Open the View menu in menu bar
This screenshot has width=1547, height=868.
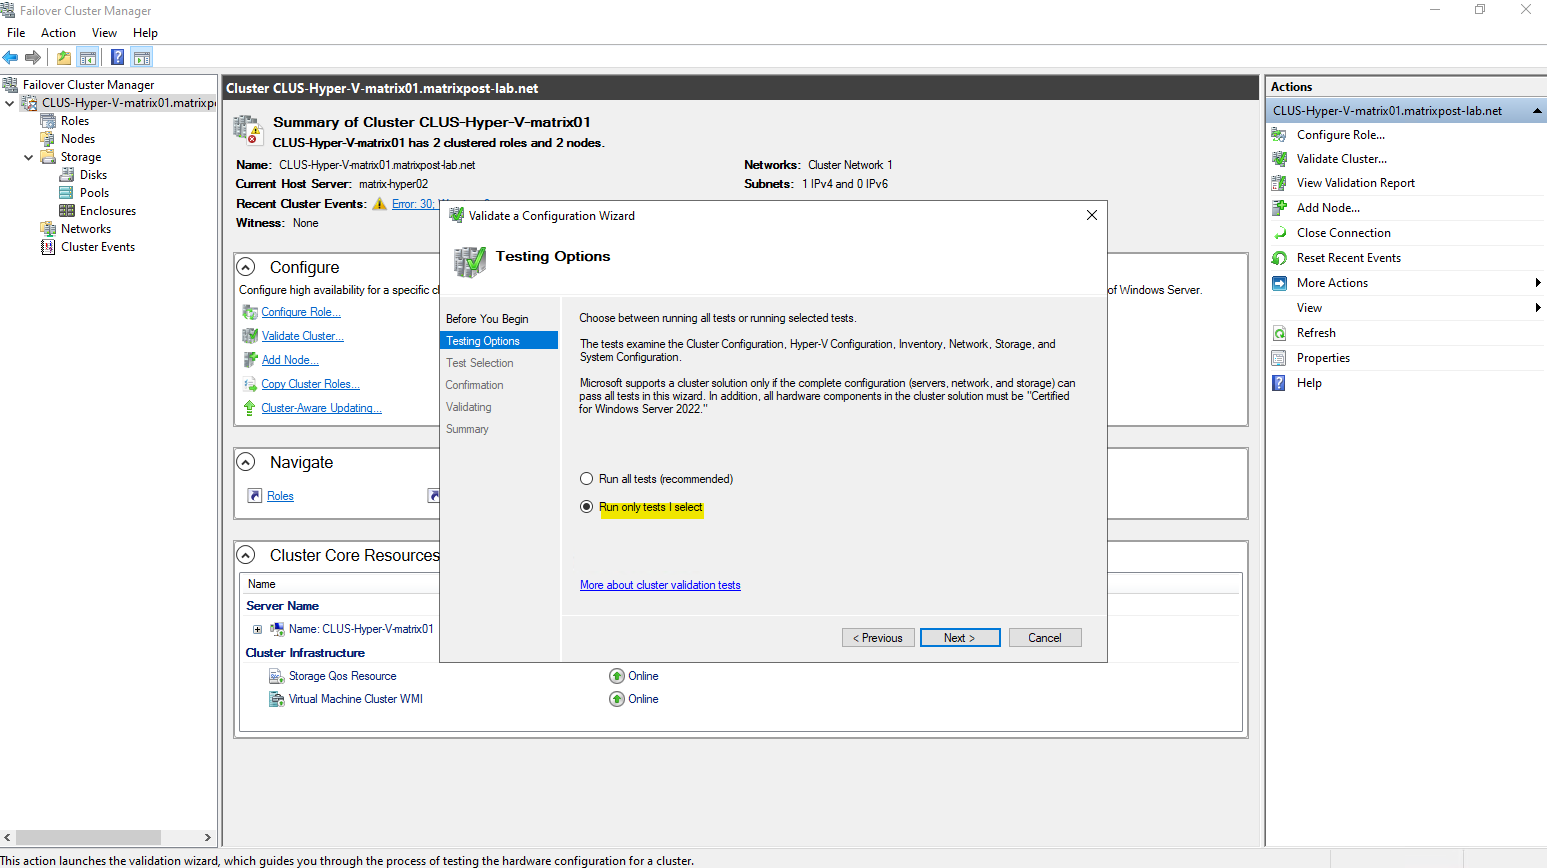pyautogui.click(x=104, y=33)
